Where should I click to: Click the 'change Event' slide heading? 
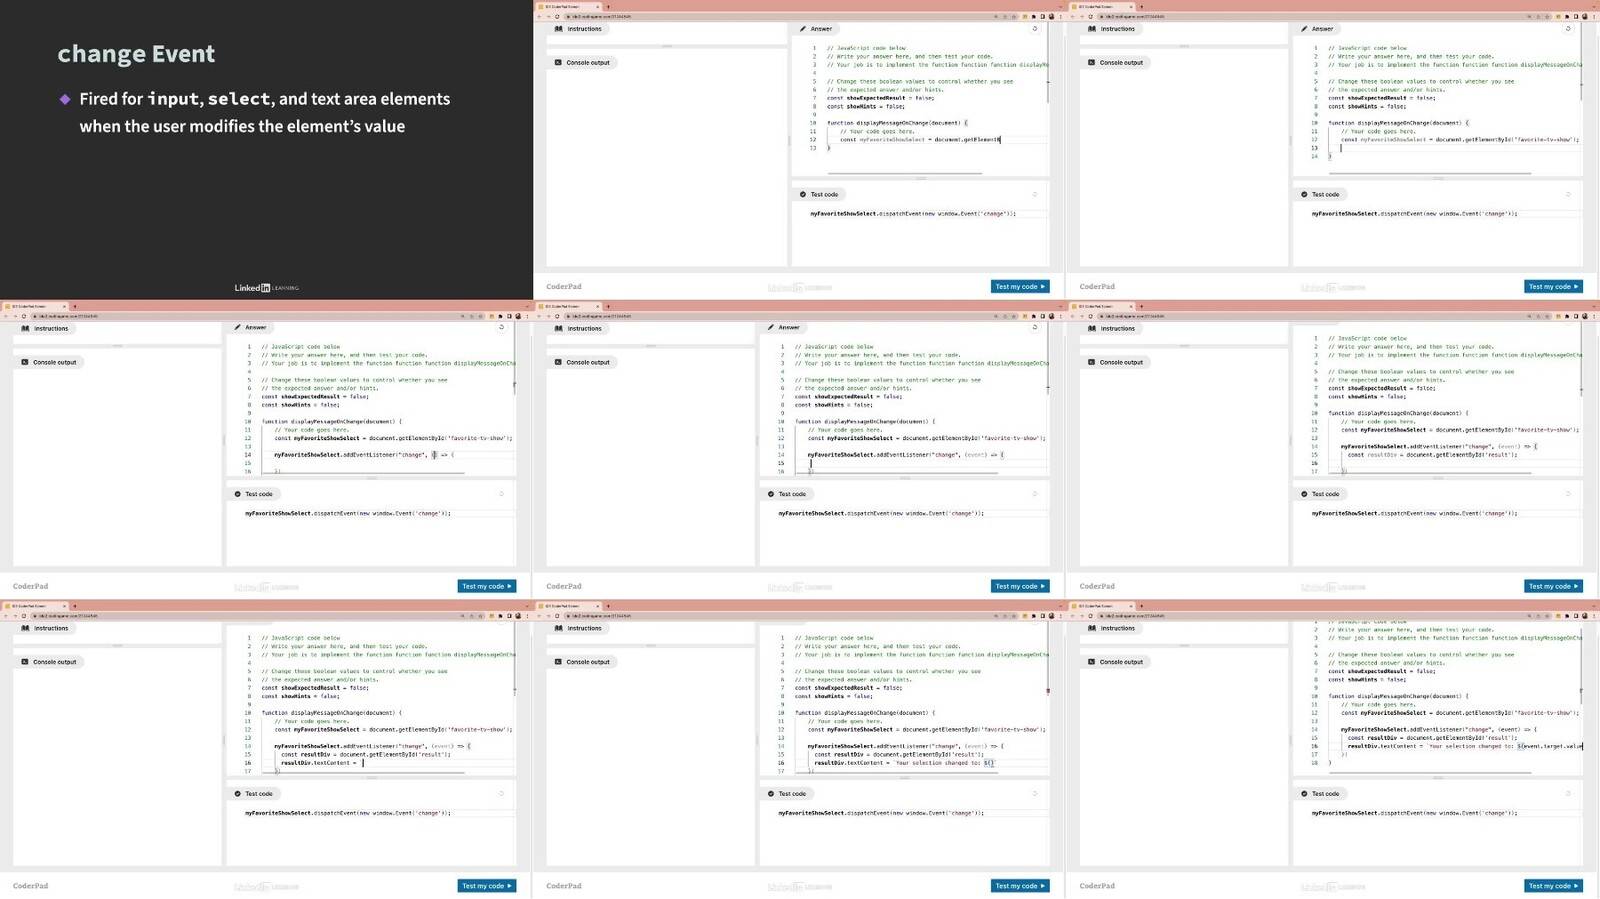tap(136, 54)
